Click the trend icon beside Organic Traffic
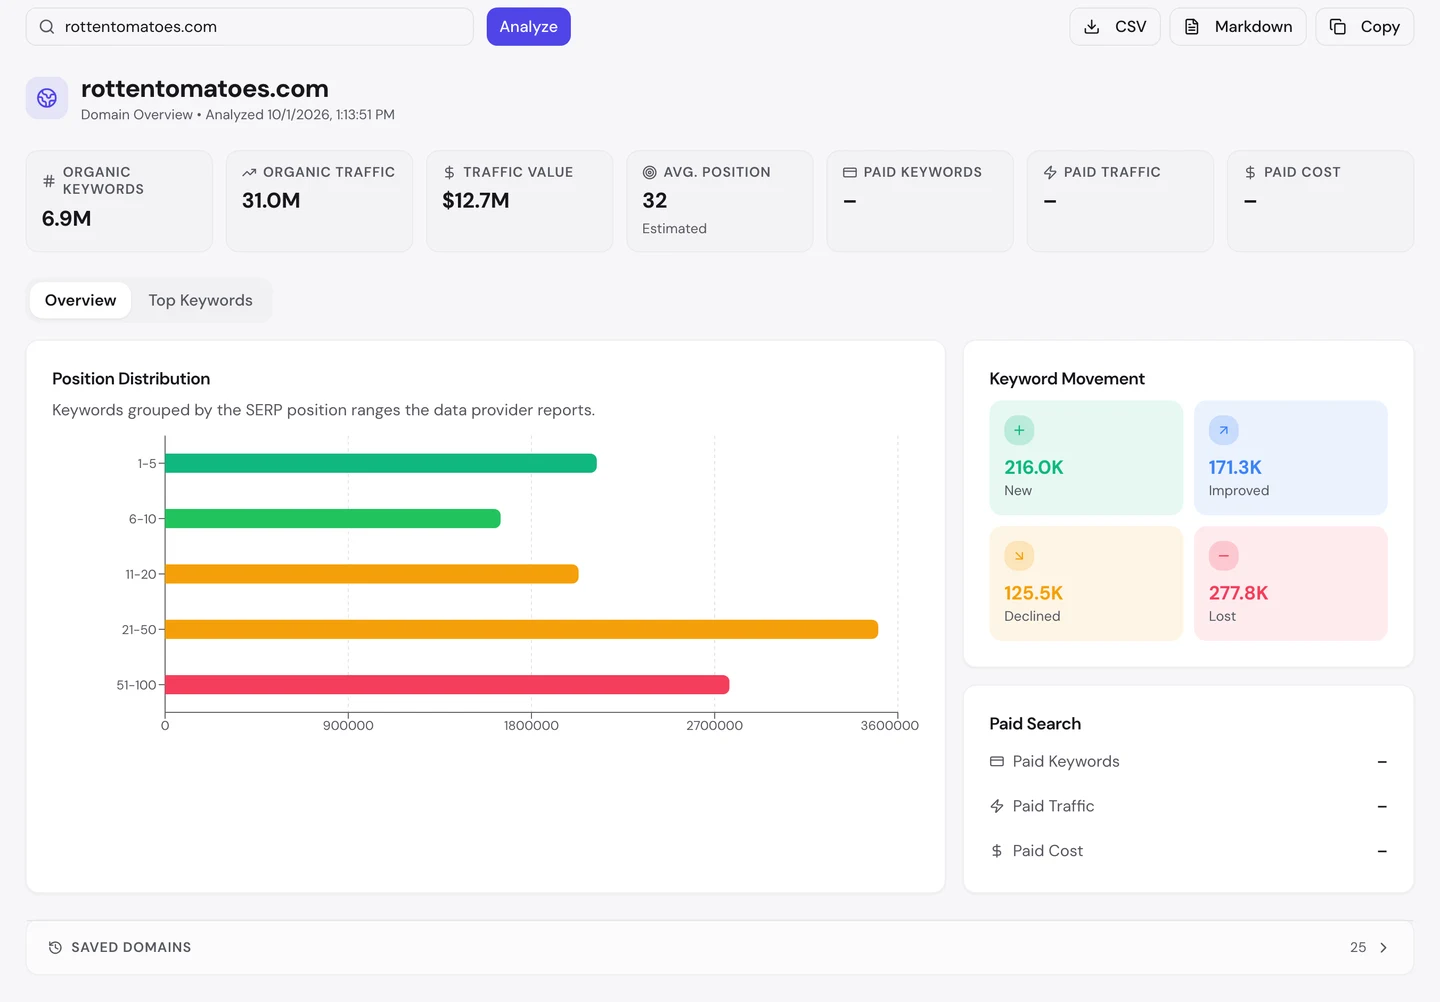Viewport: 1440px width, 1002px height. click(x=249, y=172)
